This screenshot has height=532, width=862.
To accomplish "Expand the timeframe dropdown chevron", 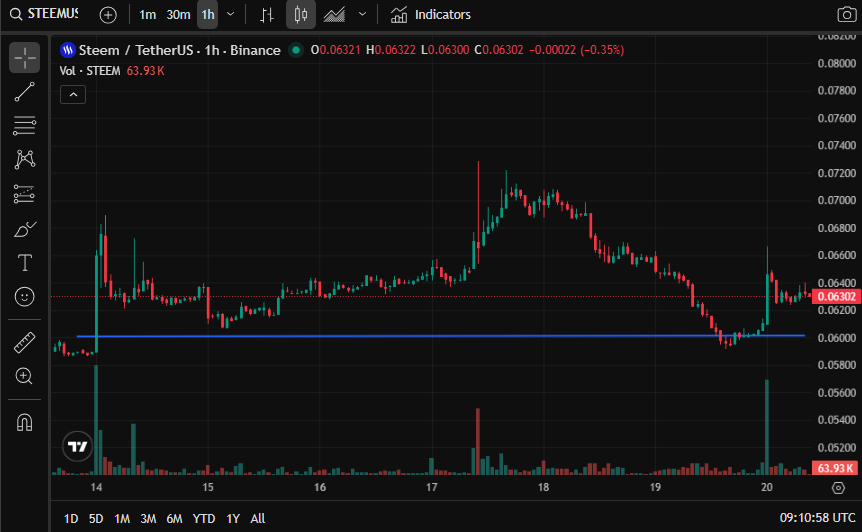I will coord(231,14).
